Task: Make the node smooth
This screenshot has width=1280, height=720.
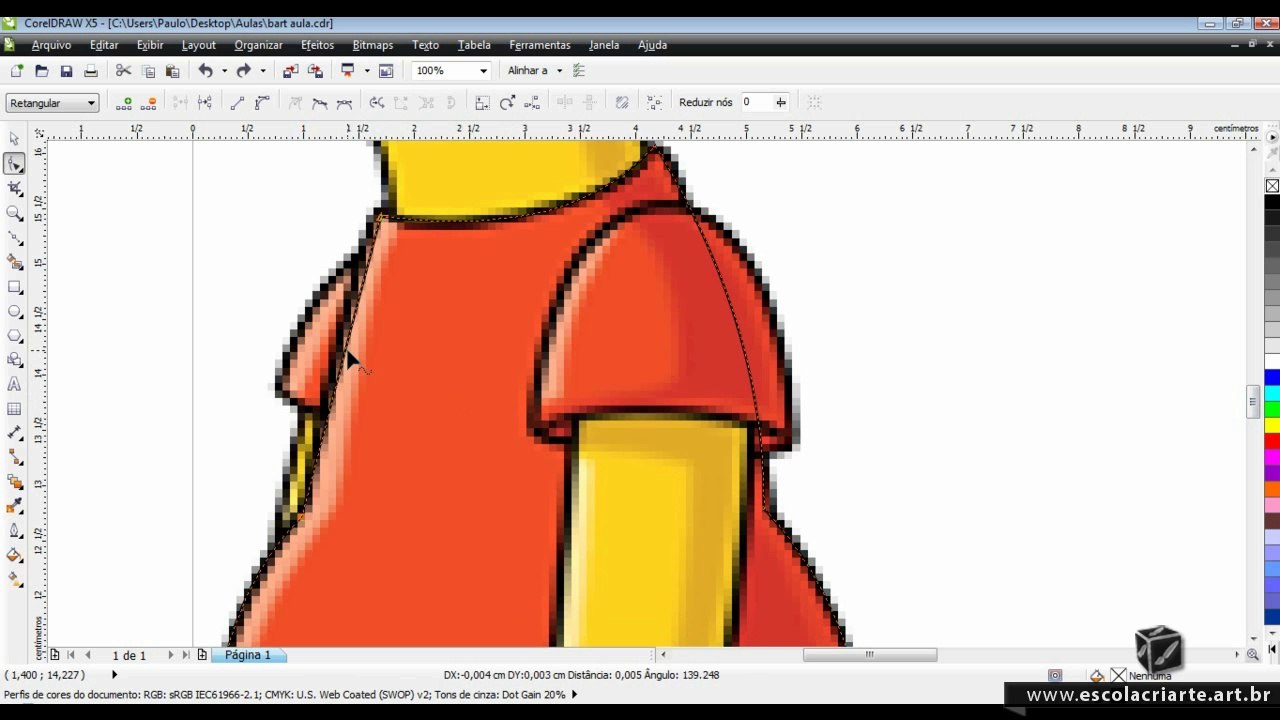Action: (320, 102)
